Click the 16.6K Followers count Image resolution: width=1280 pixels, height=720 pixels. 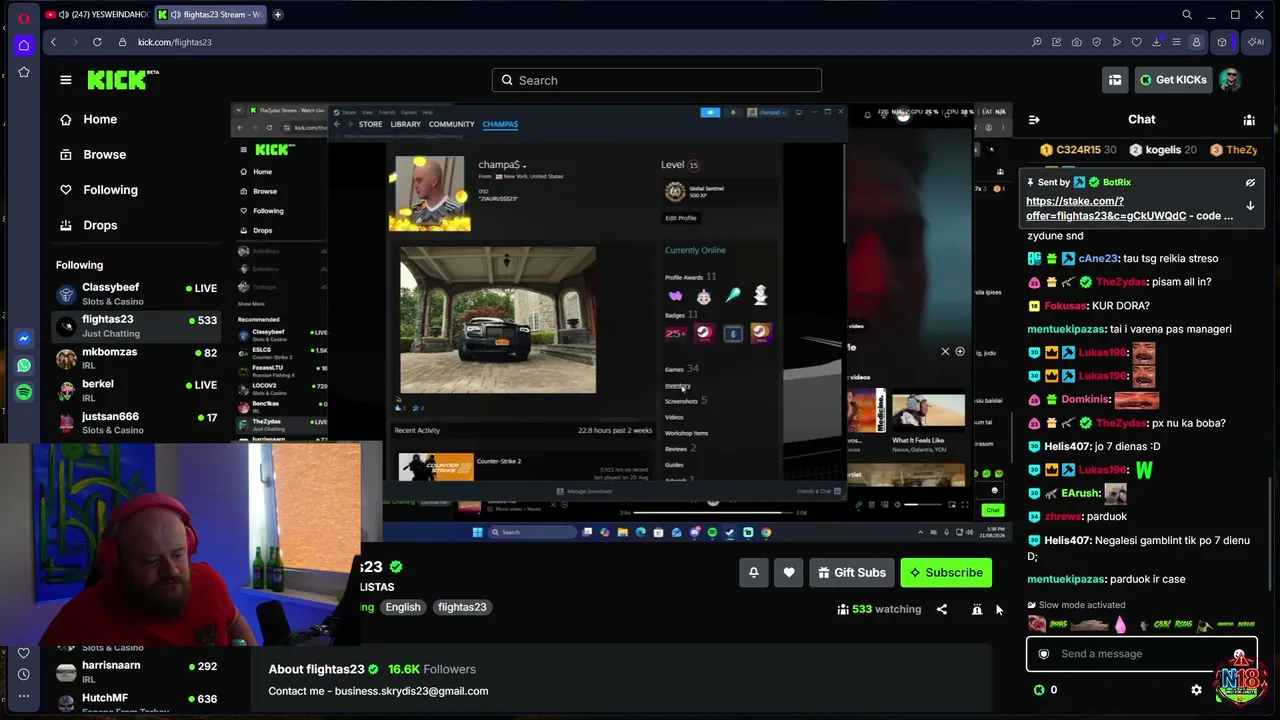click(432, 669)
